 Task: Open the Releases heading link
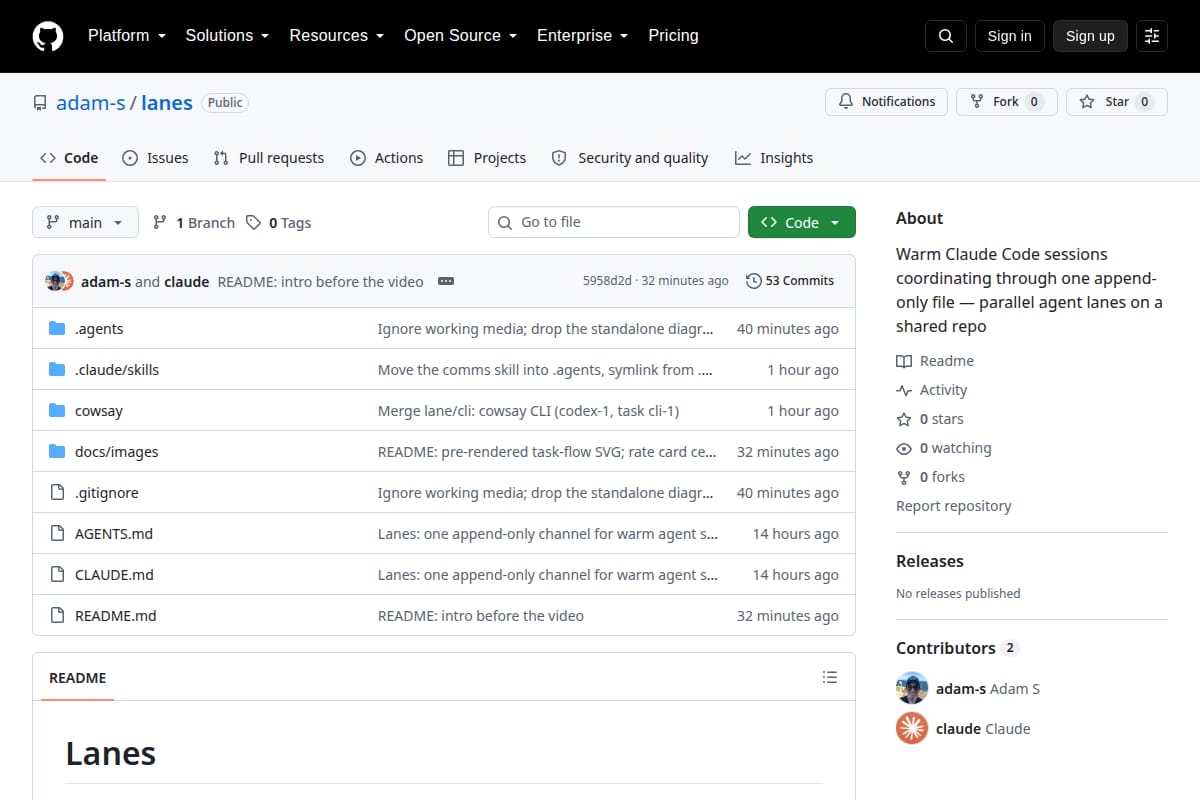click(930, 561)
